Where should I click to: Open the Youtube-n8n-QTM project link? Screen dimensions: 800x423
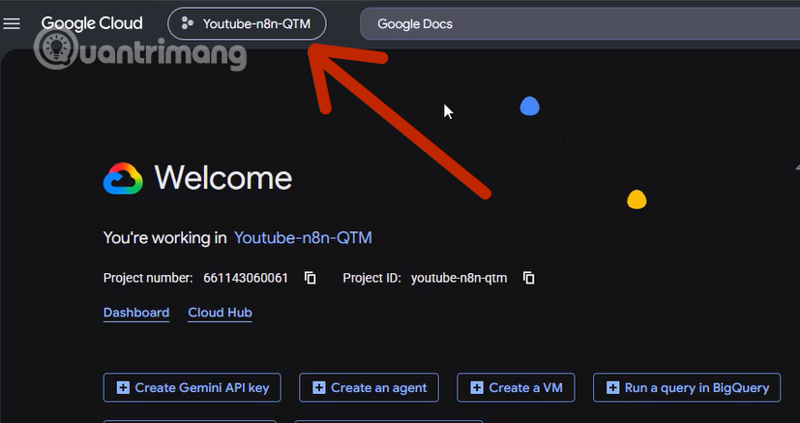pos(303,238)
